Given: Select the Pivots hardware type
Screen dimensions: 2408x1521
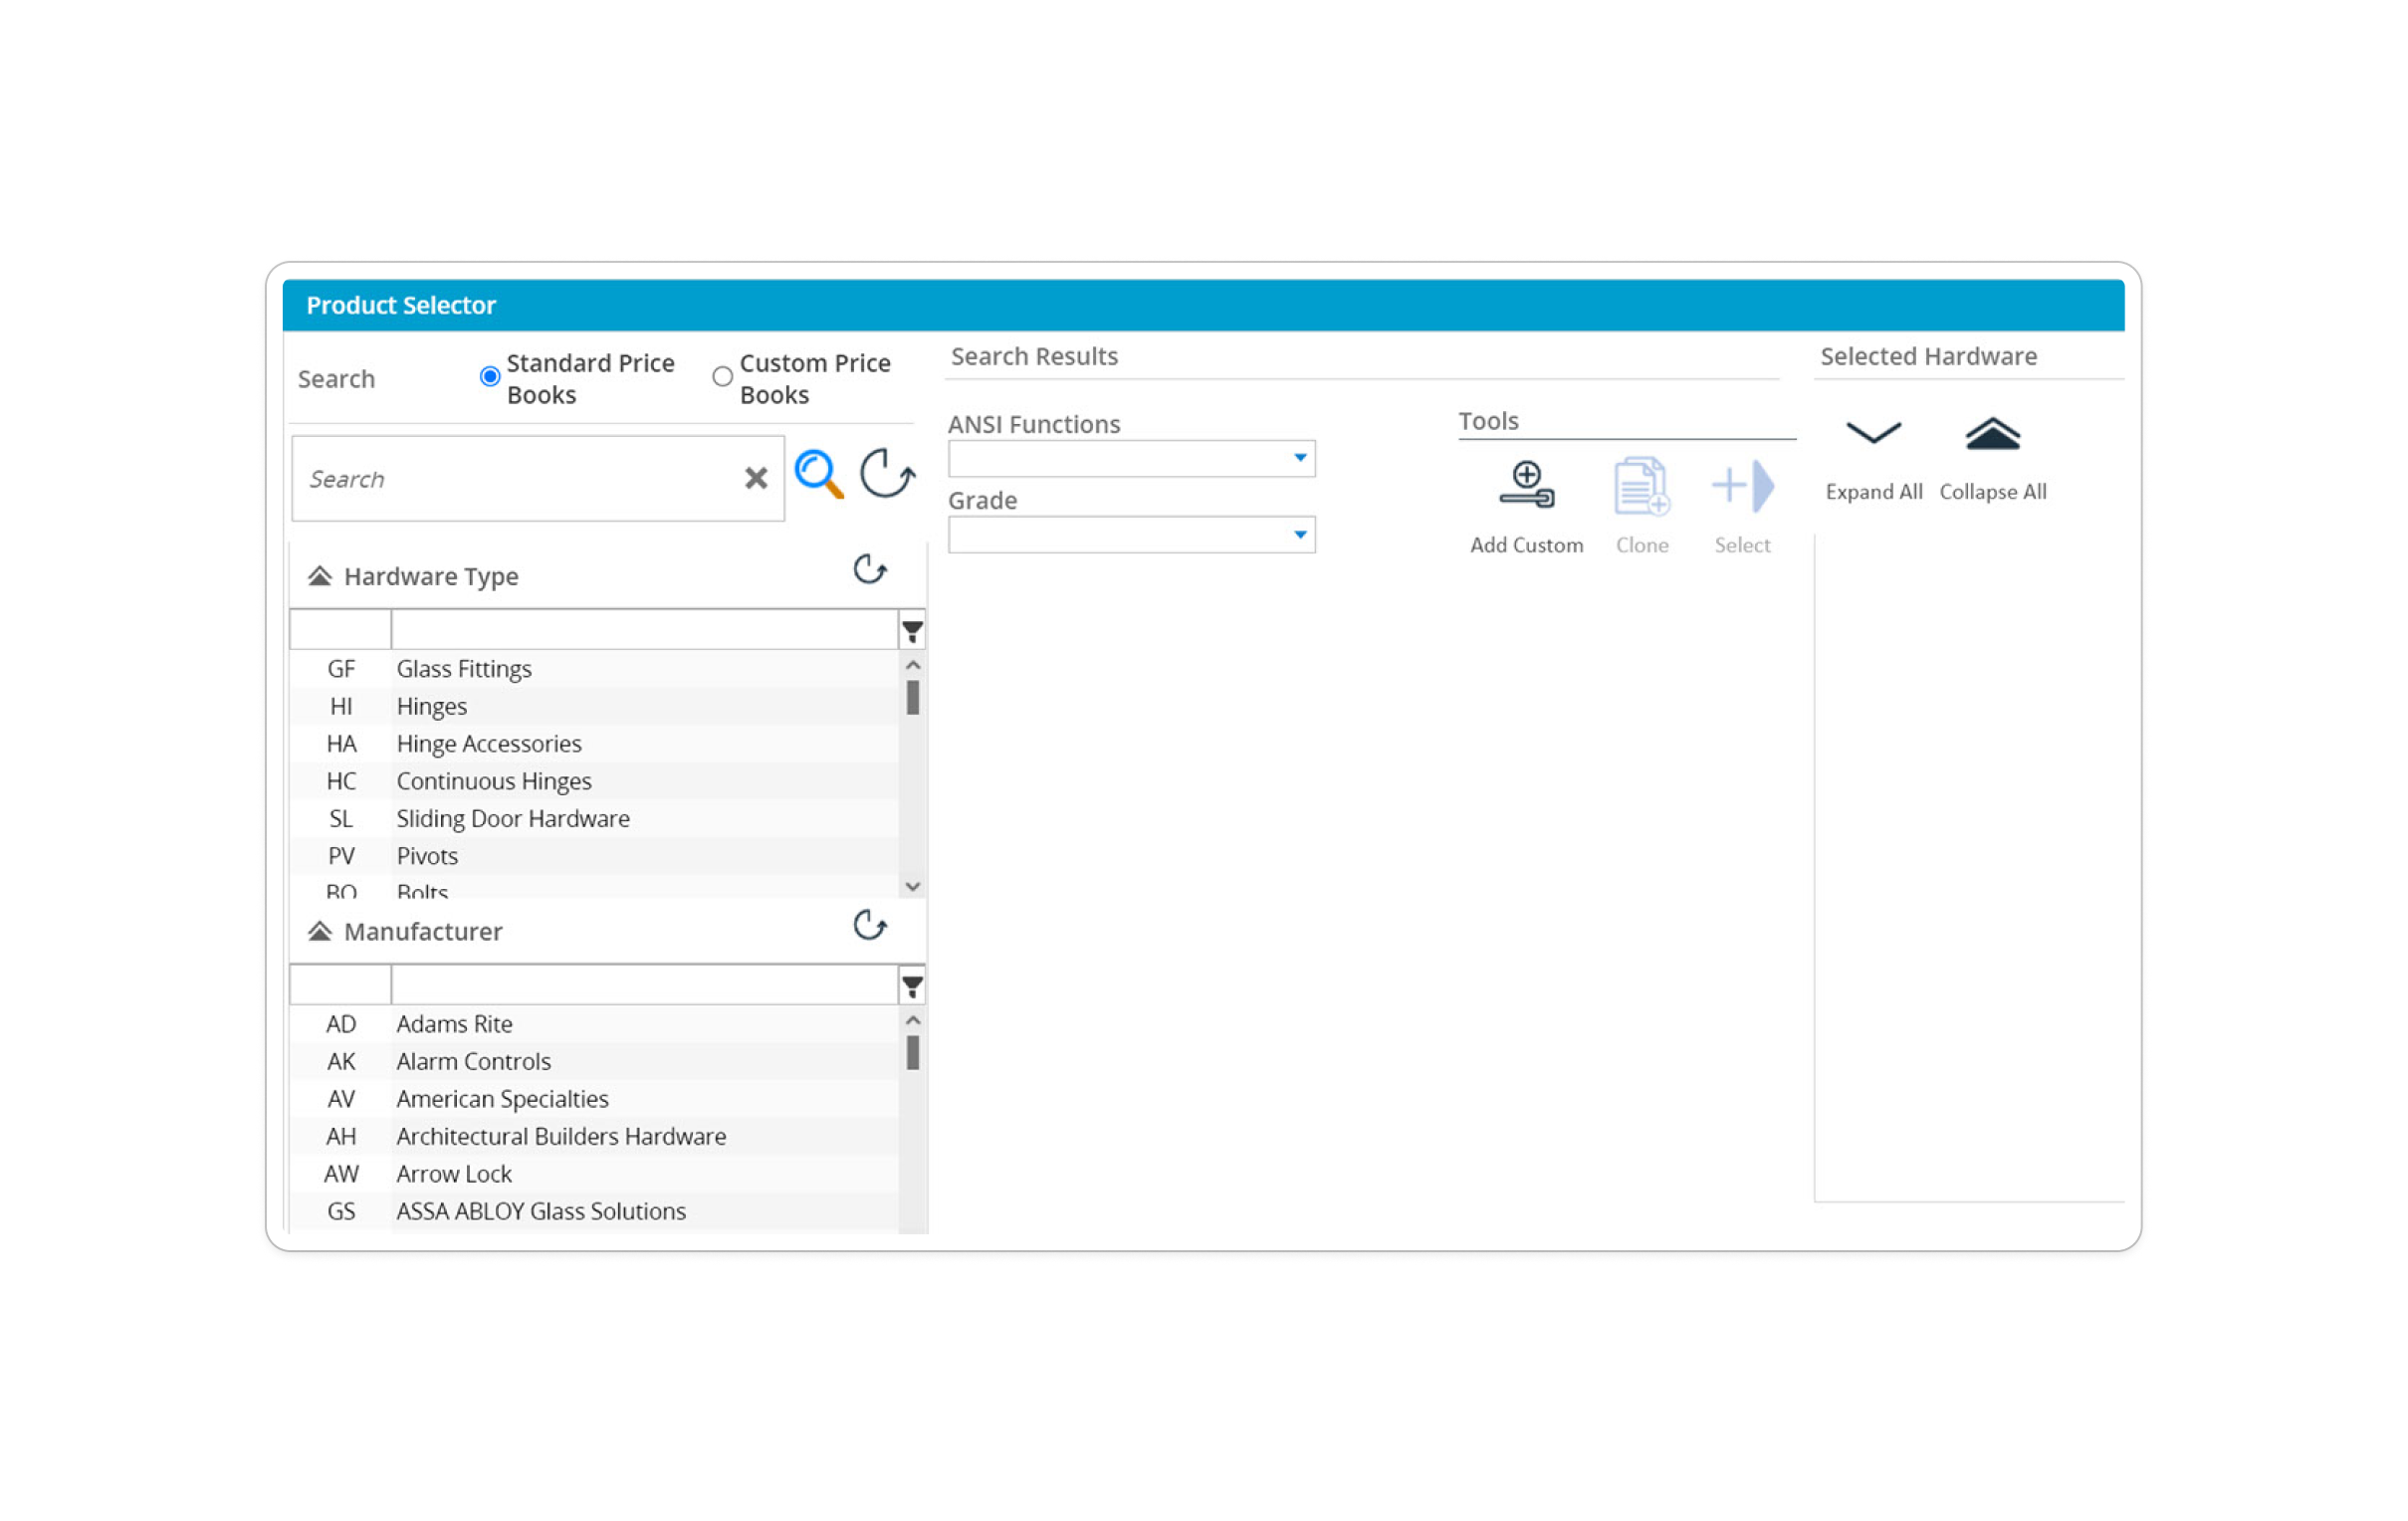Looking at the screenshot, I should 594,856.
